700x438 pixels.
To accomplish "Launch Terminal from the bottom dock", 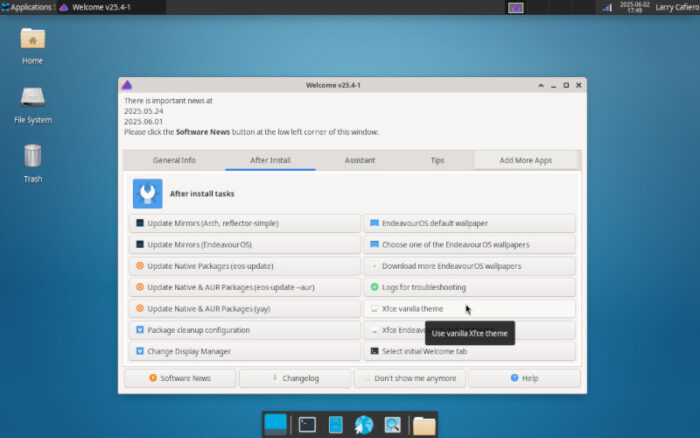I will (x=307, y=425).
